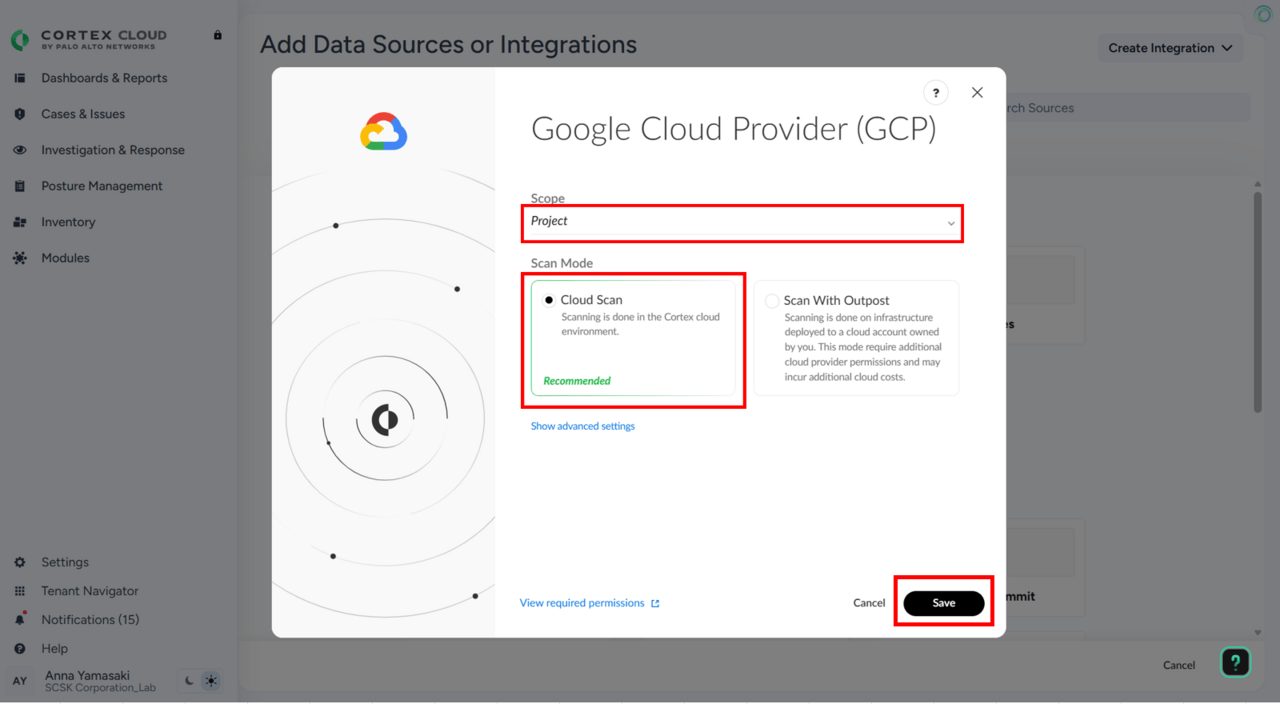
Task: Click the page vertical scrollbar
Action: tap(1258, 300)
